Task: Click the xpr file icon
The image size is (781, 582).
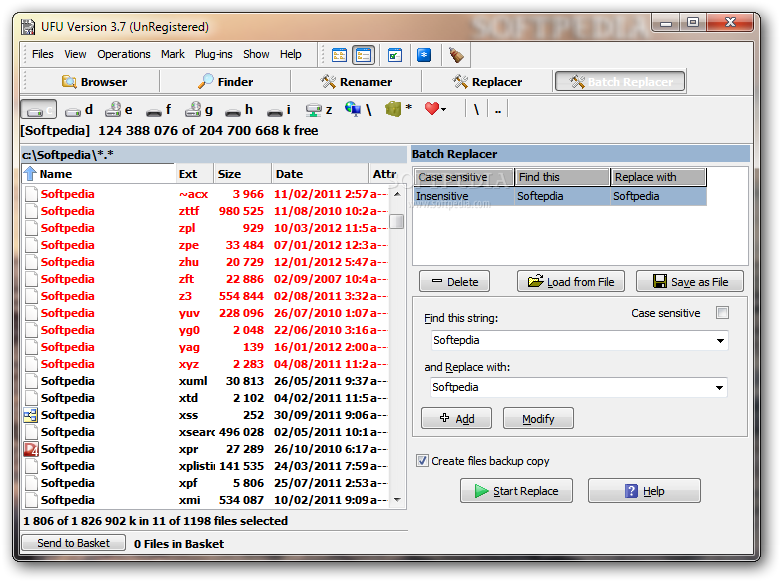Action: 31,449
